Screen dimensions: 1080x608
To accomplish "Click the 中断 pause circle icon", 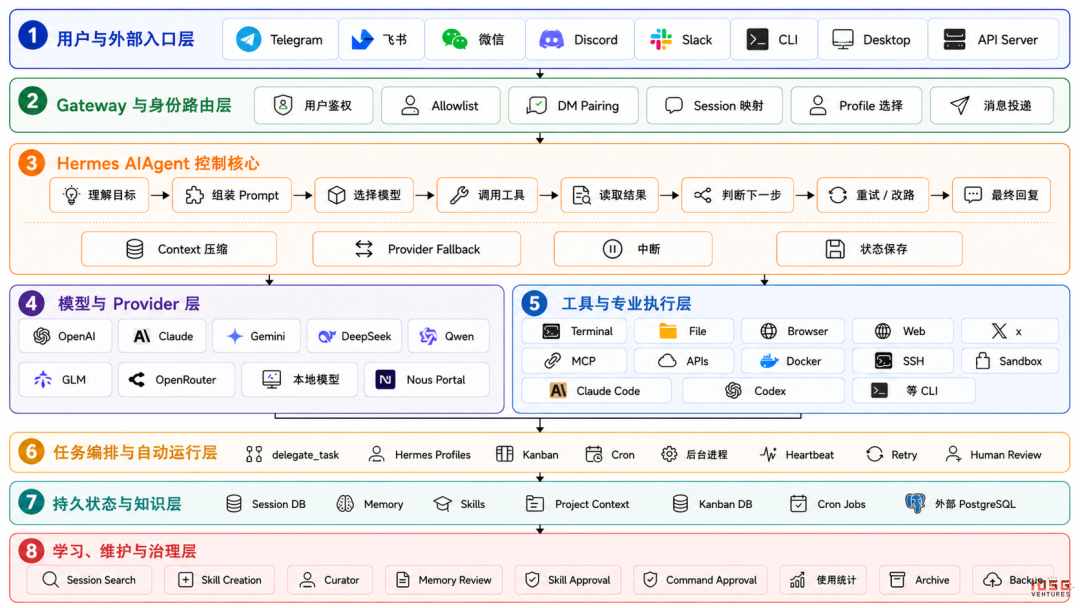I will click(x=612, y=249).
